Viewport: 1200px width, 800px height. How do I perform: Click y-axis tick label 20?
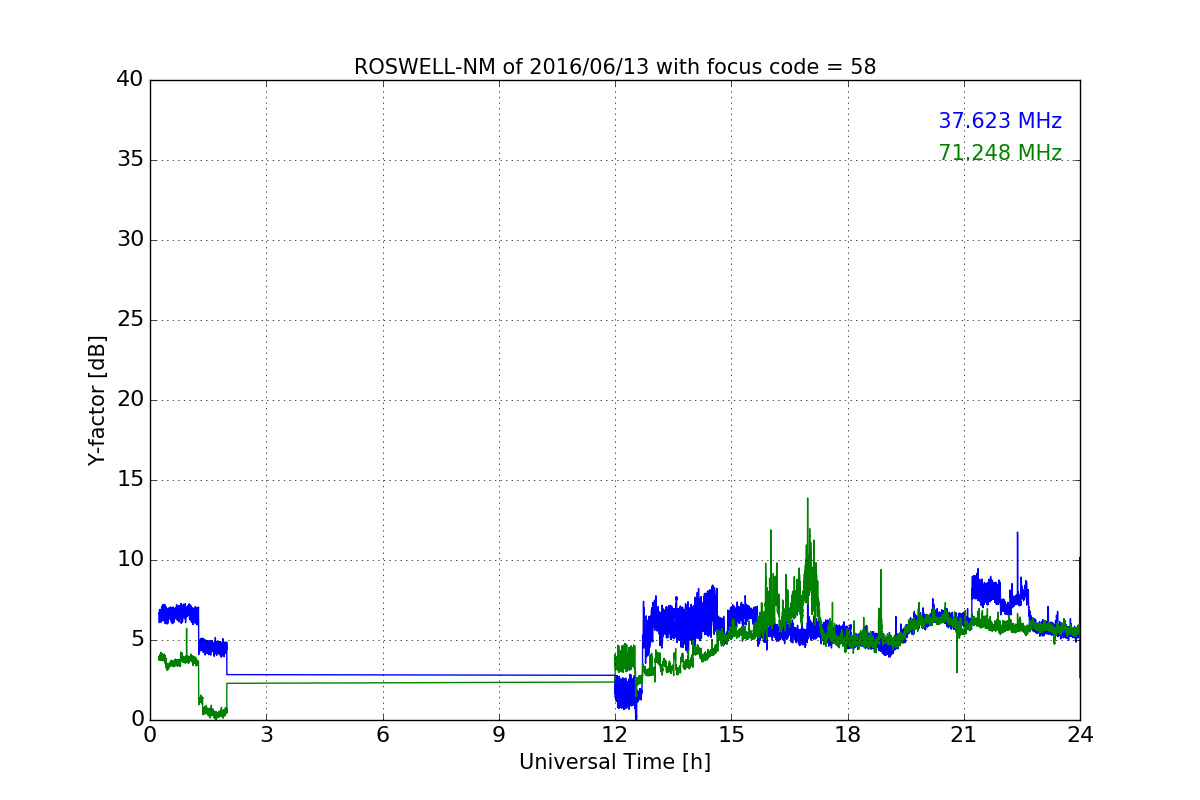[130, 400]
